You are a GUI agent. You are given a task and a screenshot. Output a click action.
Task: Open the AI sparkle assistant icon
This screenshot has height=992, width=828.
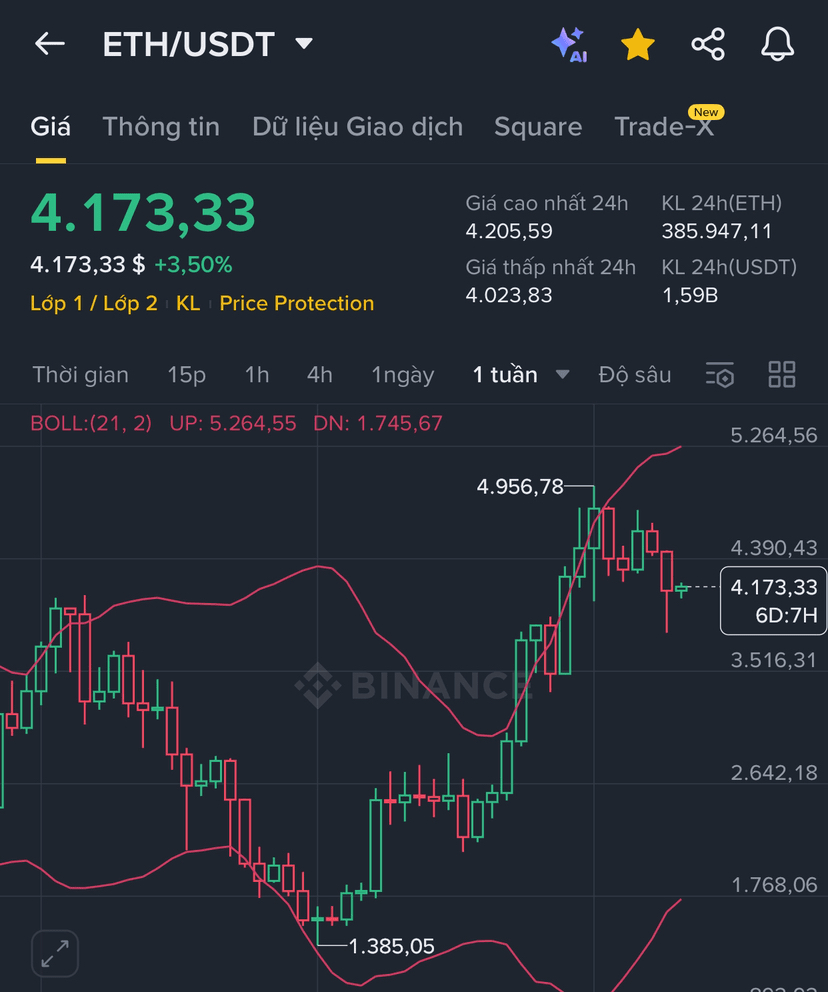point(568,44)
